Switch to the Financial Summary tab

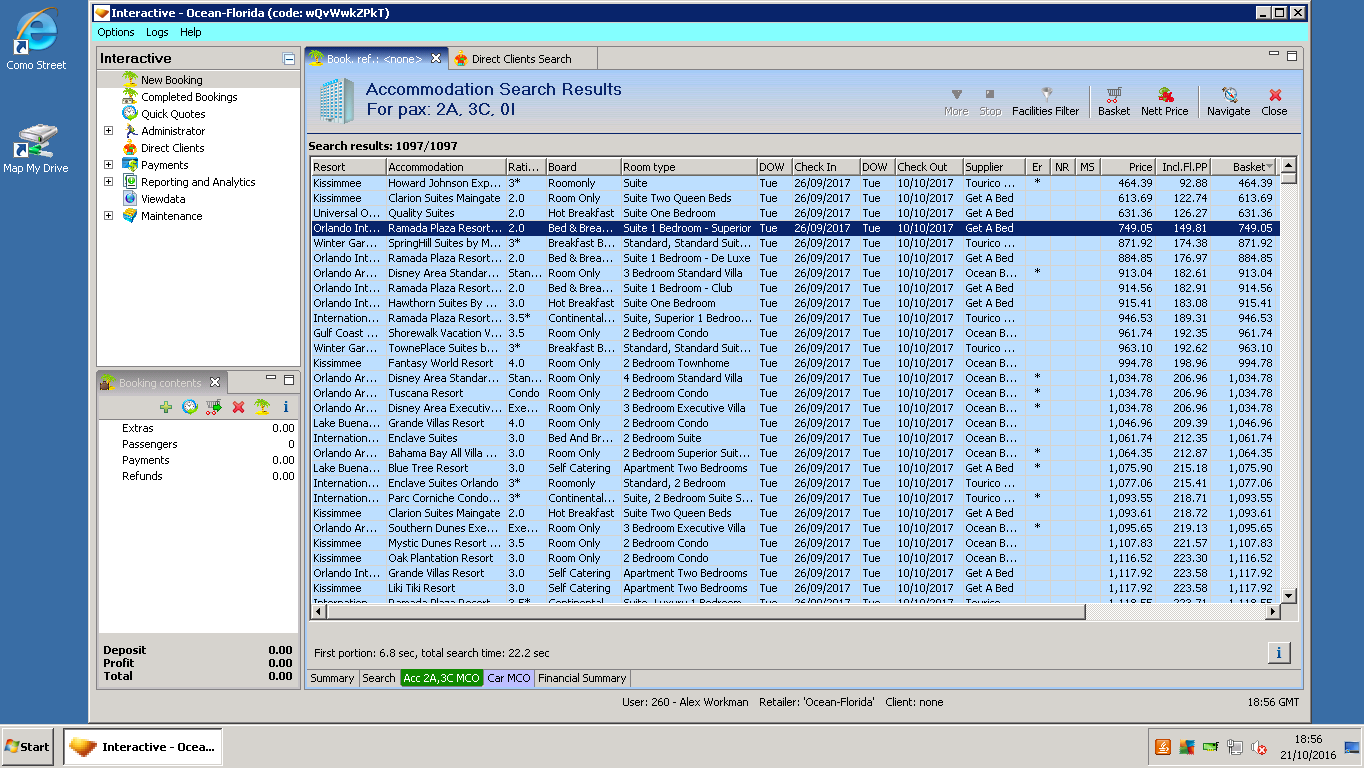click(x=581, y=678)
